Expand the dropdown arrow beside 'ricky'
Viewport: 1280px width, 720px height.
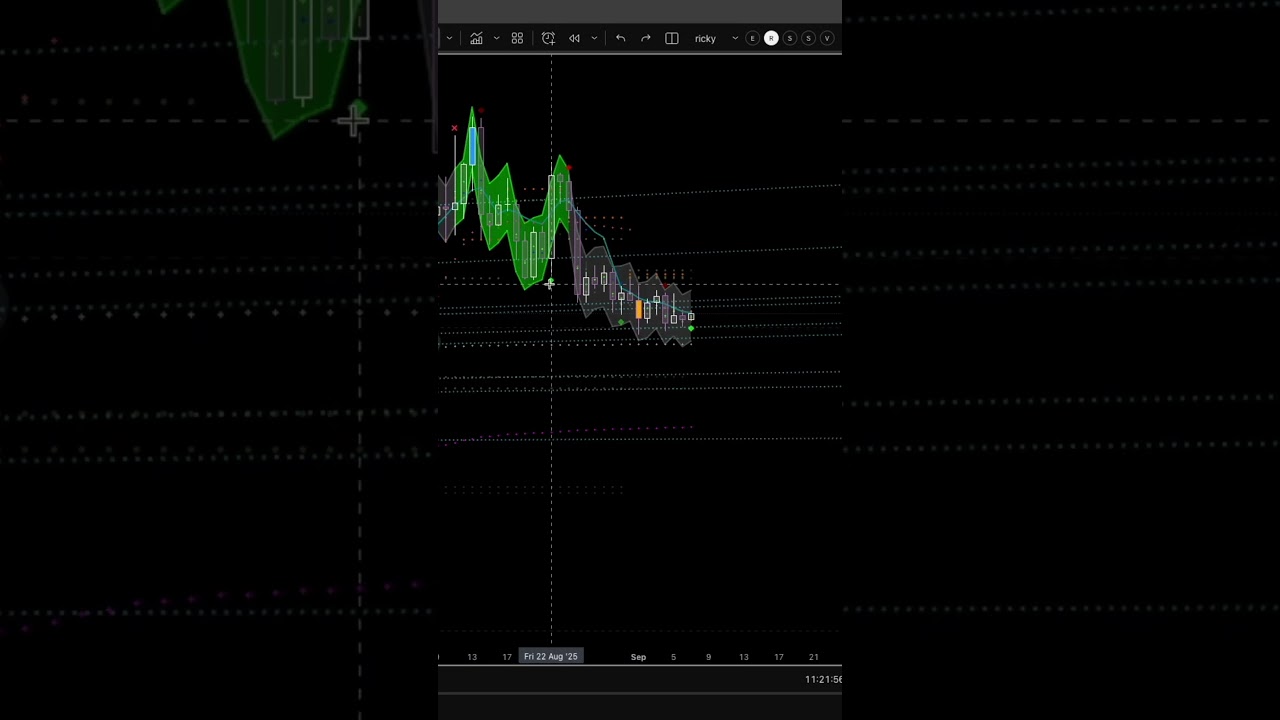pyautogui.click(x=735, y=38)
